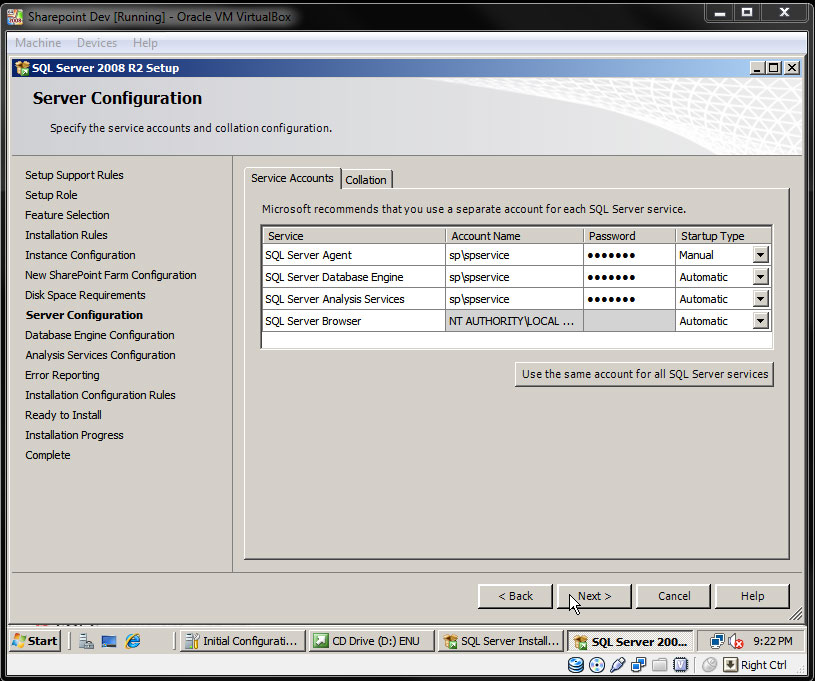Click VirtualBox network adapter status icon

click(638, 665)
